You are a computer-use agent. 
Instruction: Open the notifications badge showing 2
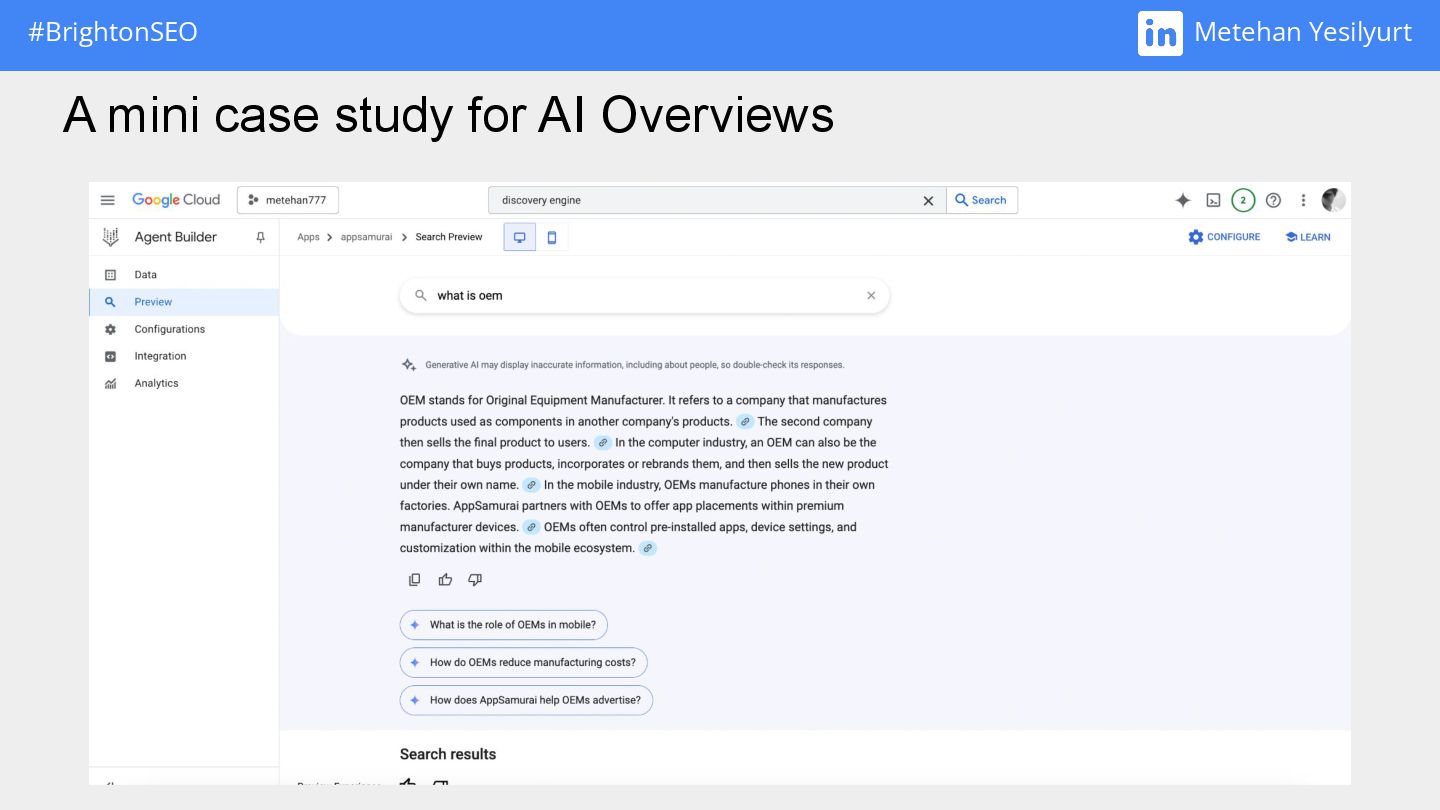(1243, 200)
